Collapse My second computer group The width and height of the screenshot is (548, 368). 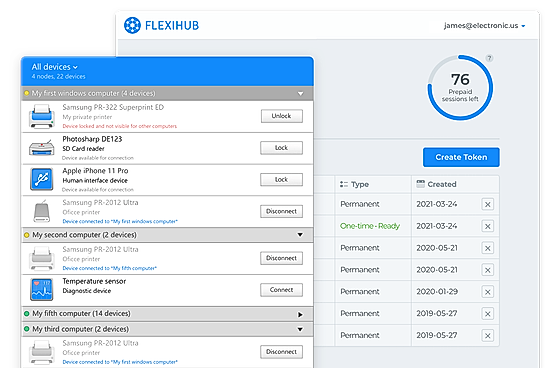click(x=300, y=235)
